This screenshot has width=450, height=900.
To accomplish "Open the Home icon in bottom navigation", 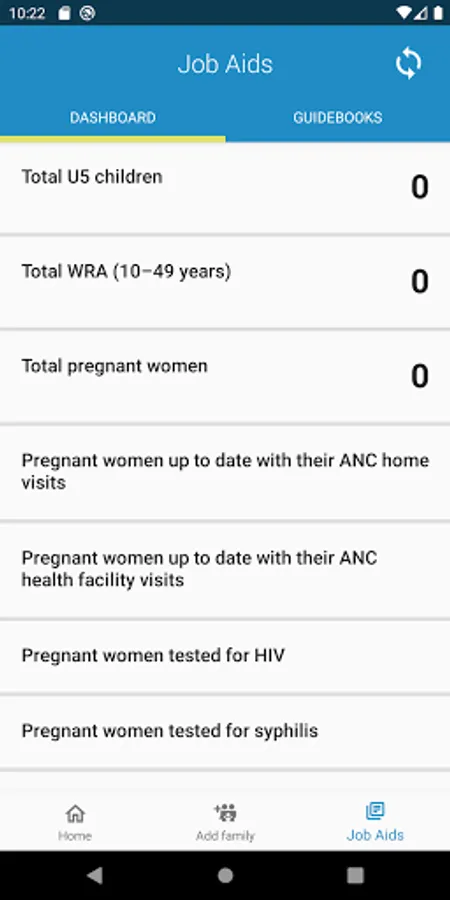I will (75, 813).
